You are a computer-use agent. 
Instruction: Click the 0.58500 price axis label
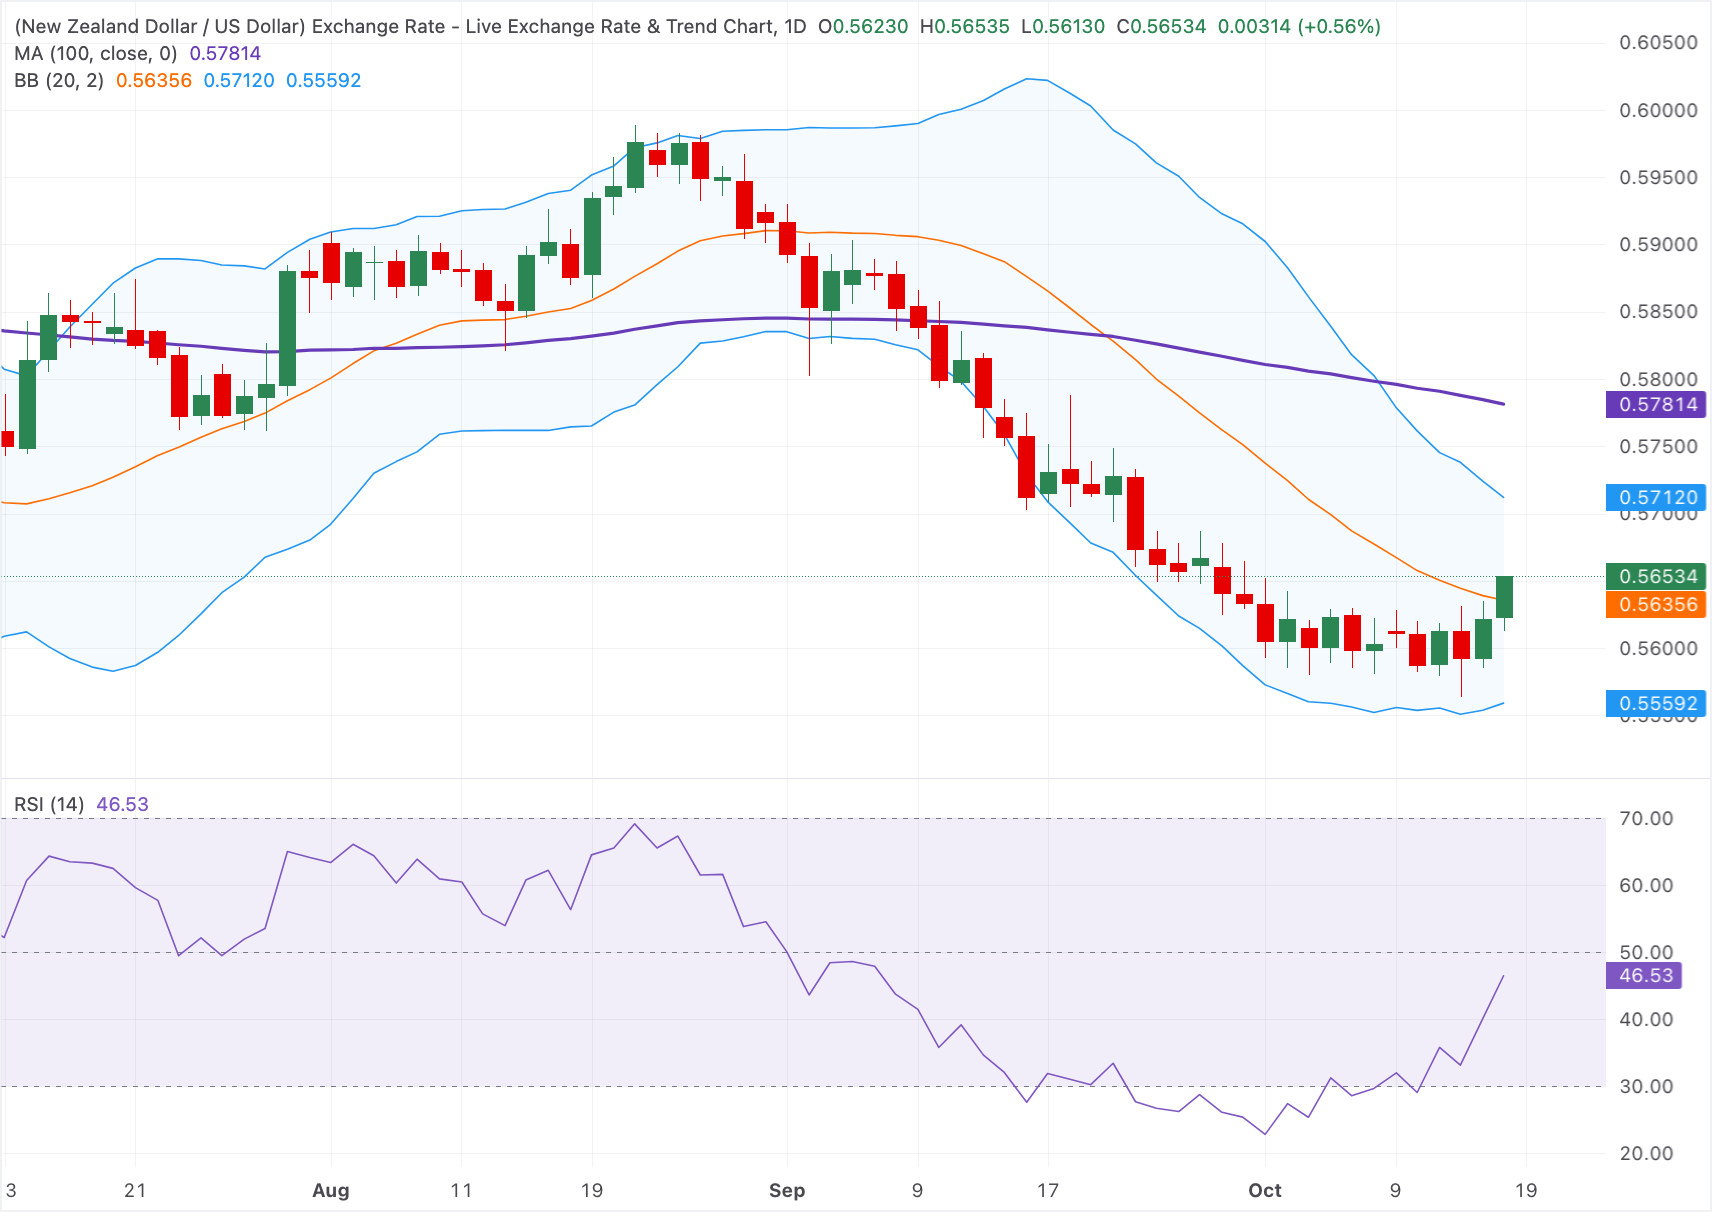pyautogui.click(x=1658, y=312)
